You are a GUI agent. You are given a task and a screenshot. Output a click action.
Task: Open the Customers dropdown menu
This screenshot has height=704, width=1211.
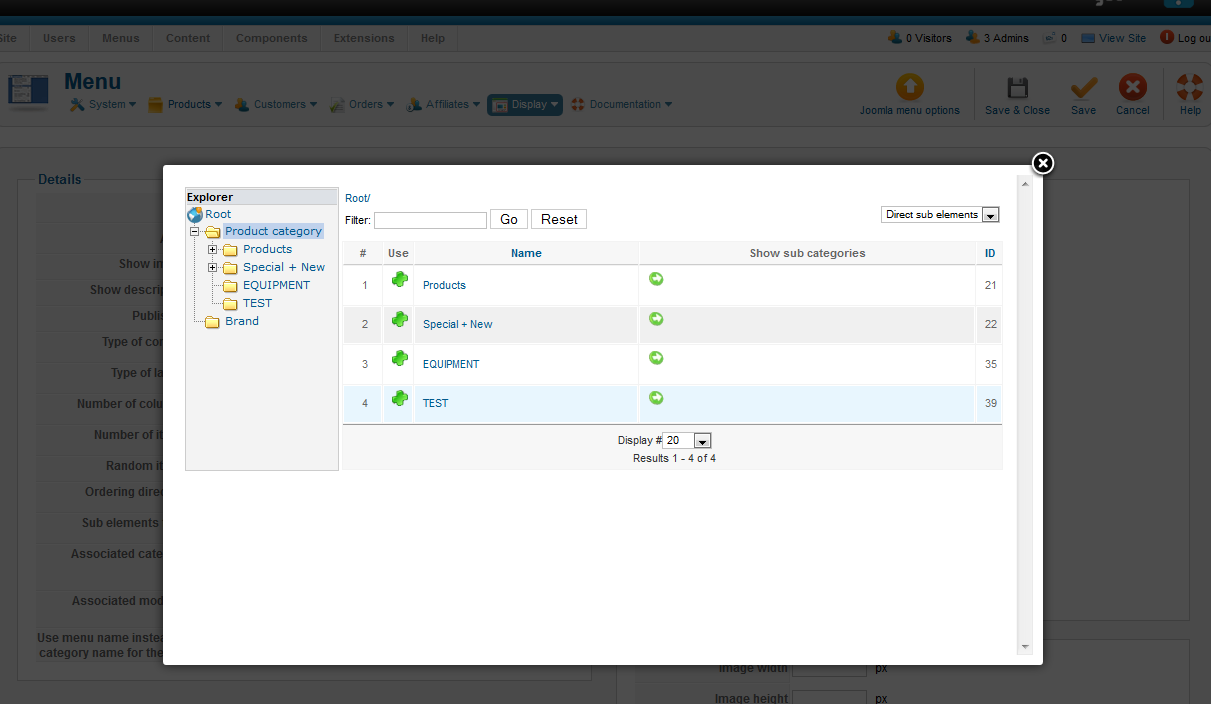276,104
